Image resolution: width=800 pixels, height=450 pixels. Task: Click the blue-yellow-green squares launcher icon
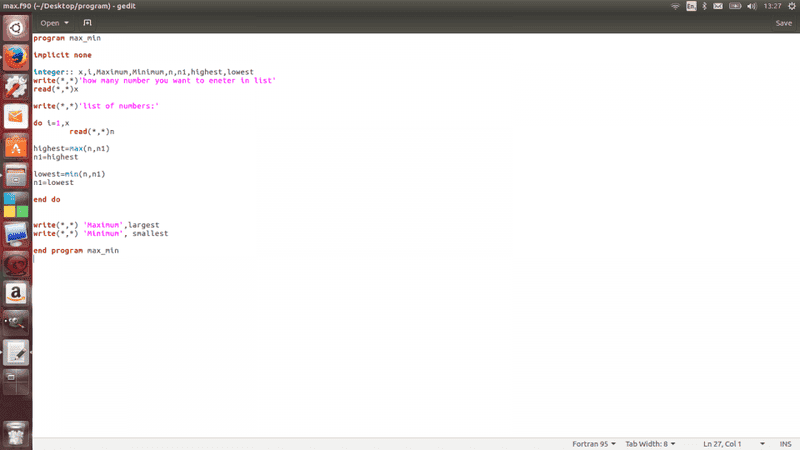[16, 205]
